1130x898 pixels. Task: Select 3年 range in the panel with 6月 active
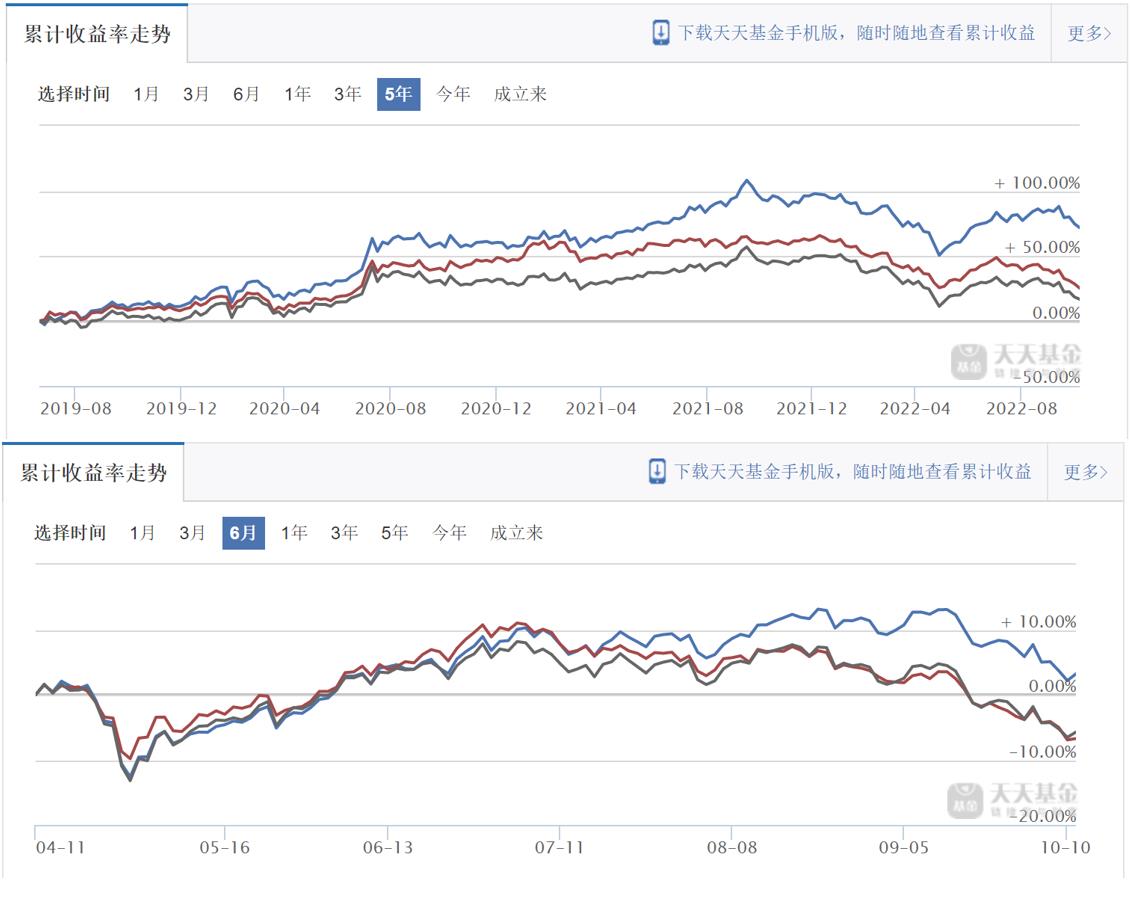tap(344, 533)
